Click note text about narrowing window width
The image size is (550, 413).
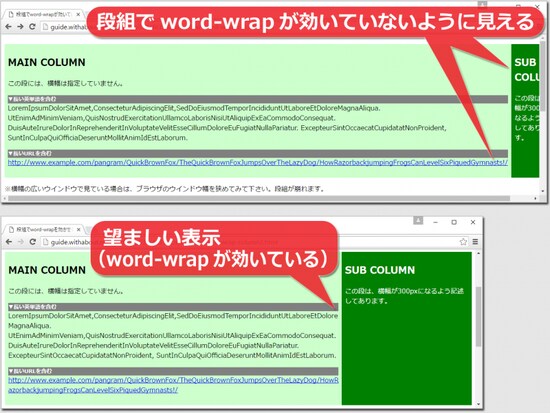pos(165,189)
